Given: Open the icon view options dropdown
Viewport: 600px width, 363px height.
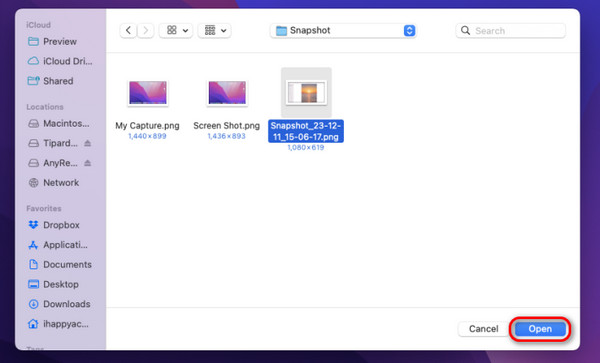Looking at the screenshot, I should point(176,30).
